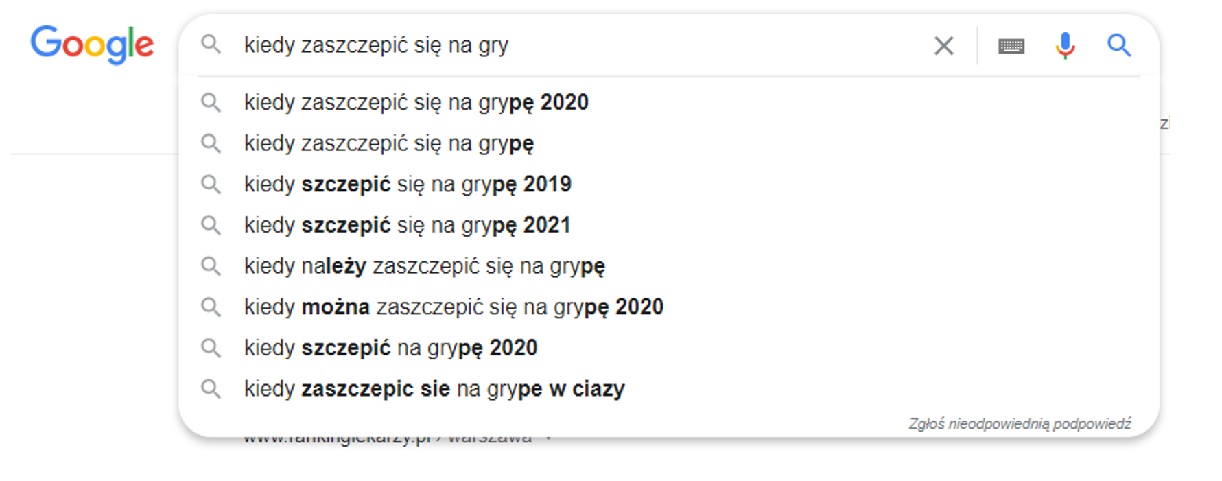Click the gray magnifier inside search box
Viewport: 1222px width, 481px height.
coord(210,45)
